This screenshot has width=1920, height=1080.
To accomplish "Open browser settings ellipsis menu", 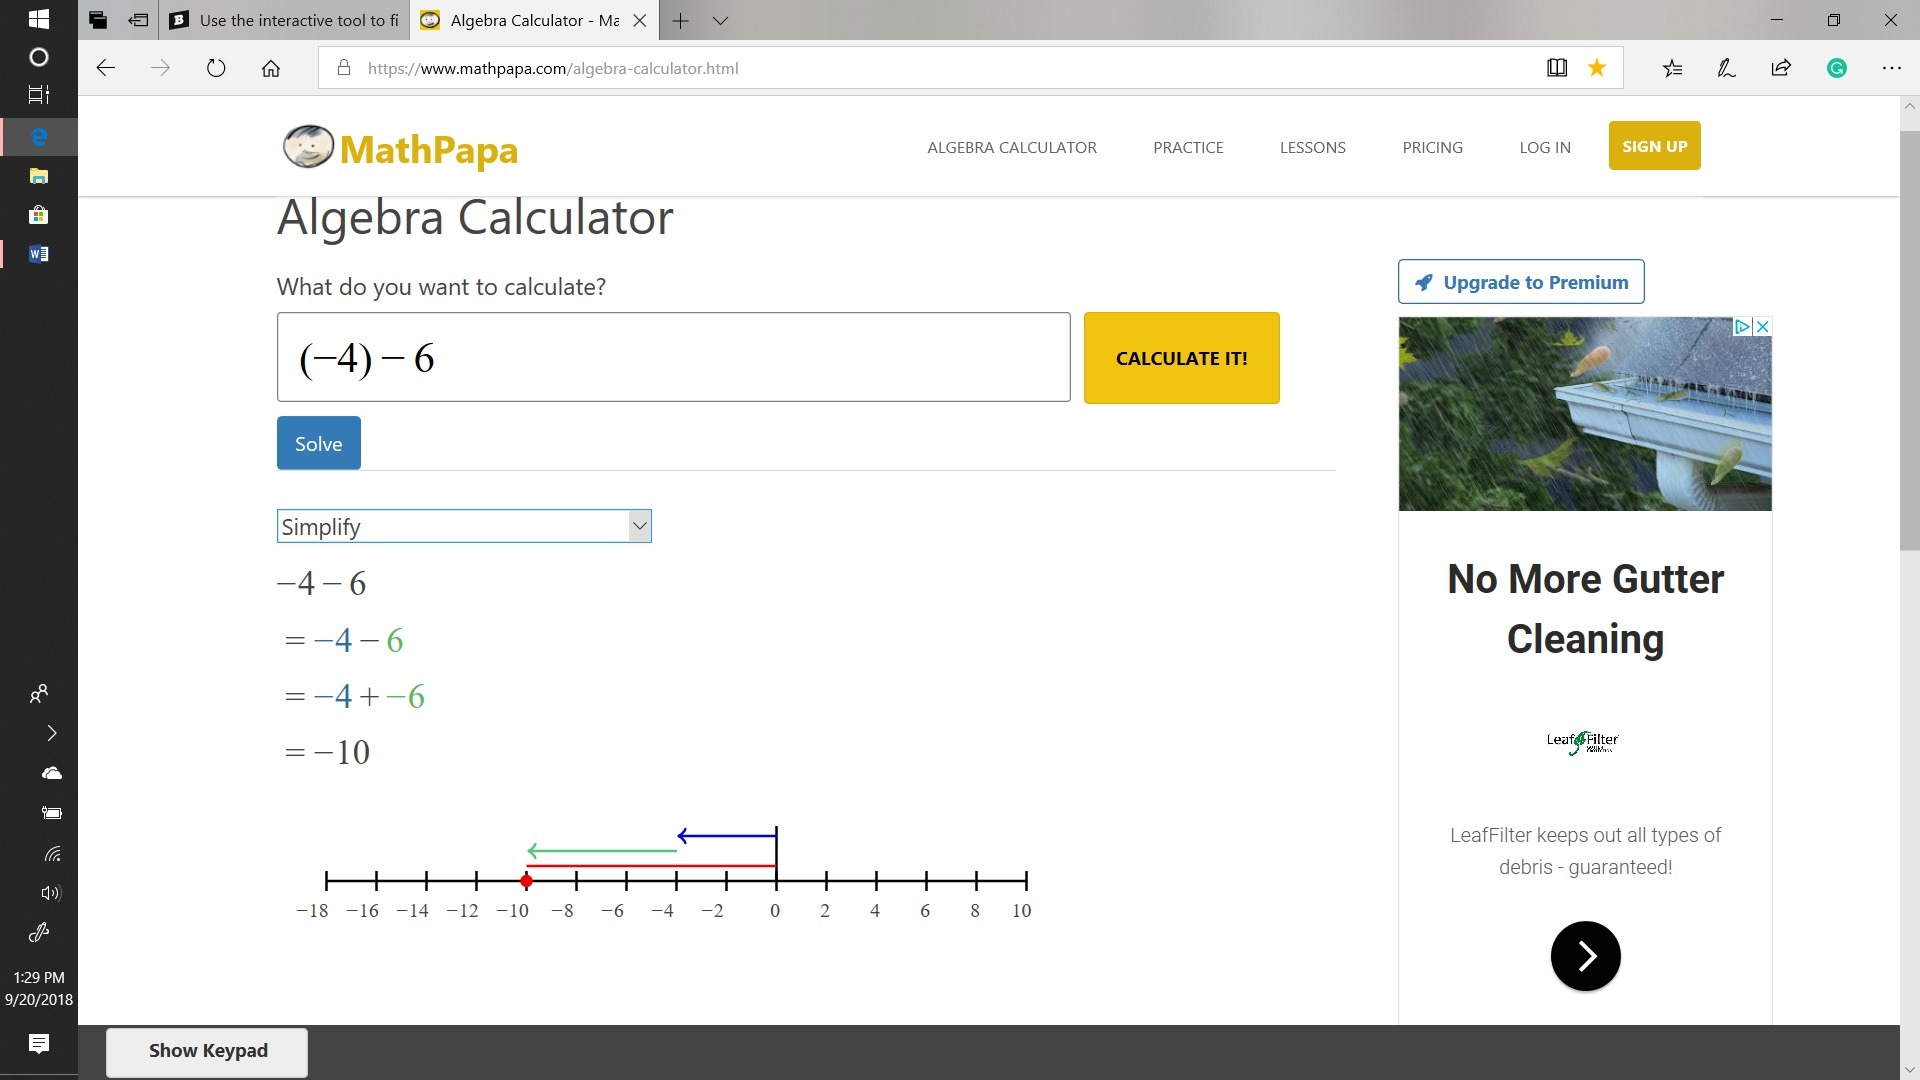I will point(1891,68).
